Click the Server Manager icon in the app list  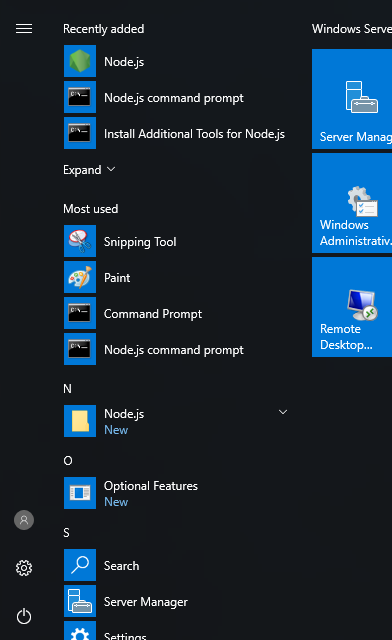point(80,601)
